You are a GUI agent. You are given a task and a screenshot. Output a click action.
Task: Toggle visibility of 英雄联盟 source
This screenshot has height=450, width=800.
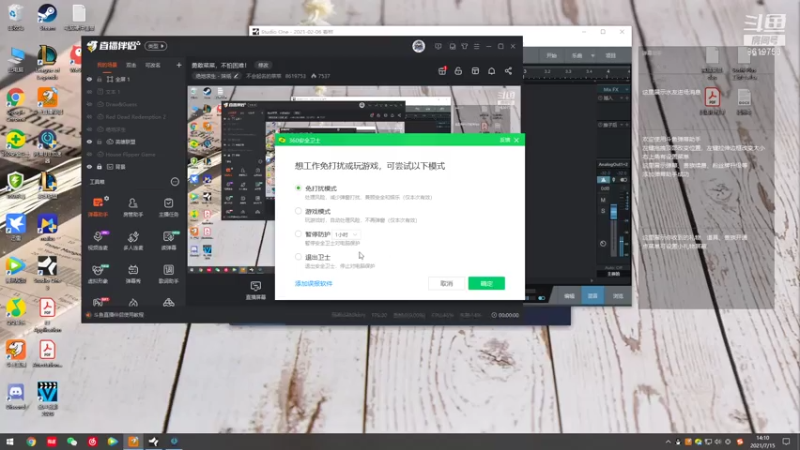point(89,142)
